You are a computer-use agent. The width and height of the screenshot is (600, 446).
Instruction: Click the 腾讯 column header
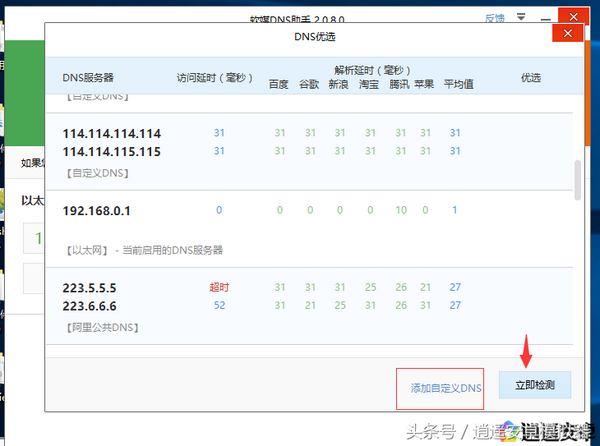[399, 84]
